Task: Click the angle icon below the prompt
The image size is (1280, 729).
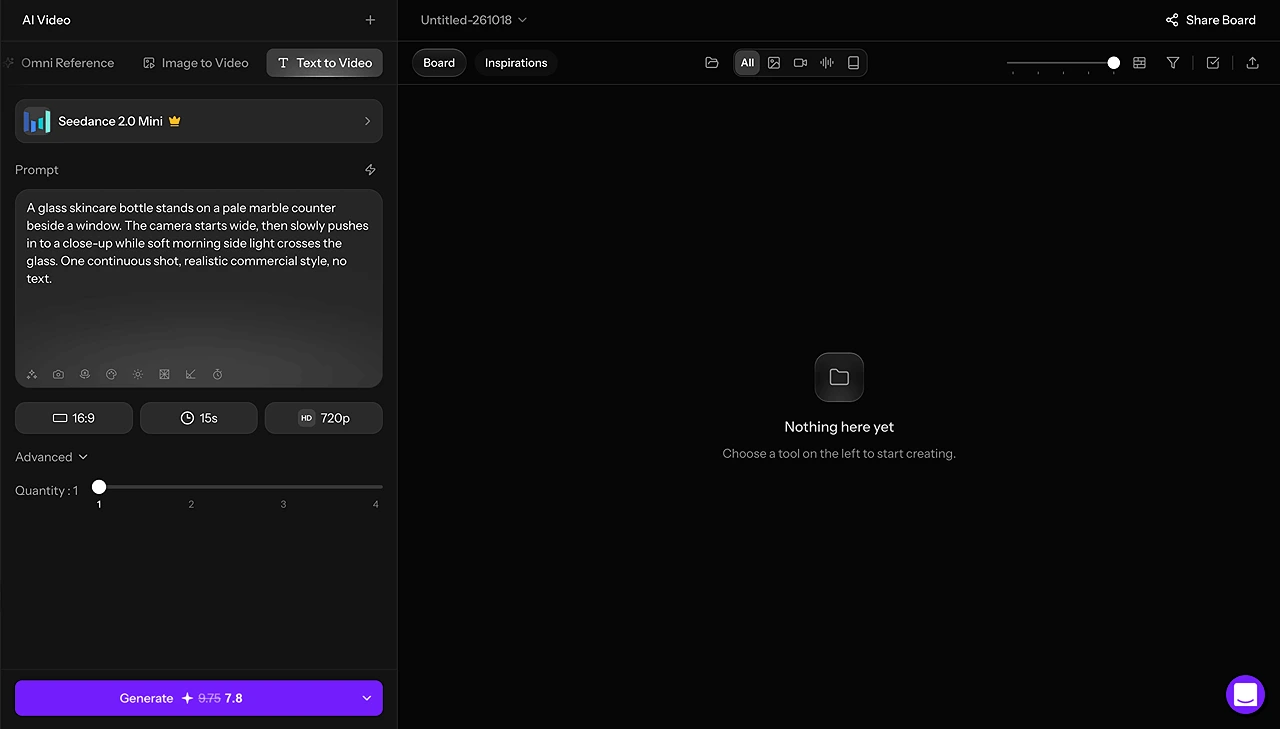Action: click(x=191, y=375)
